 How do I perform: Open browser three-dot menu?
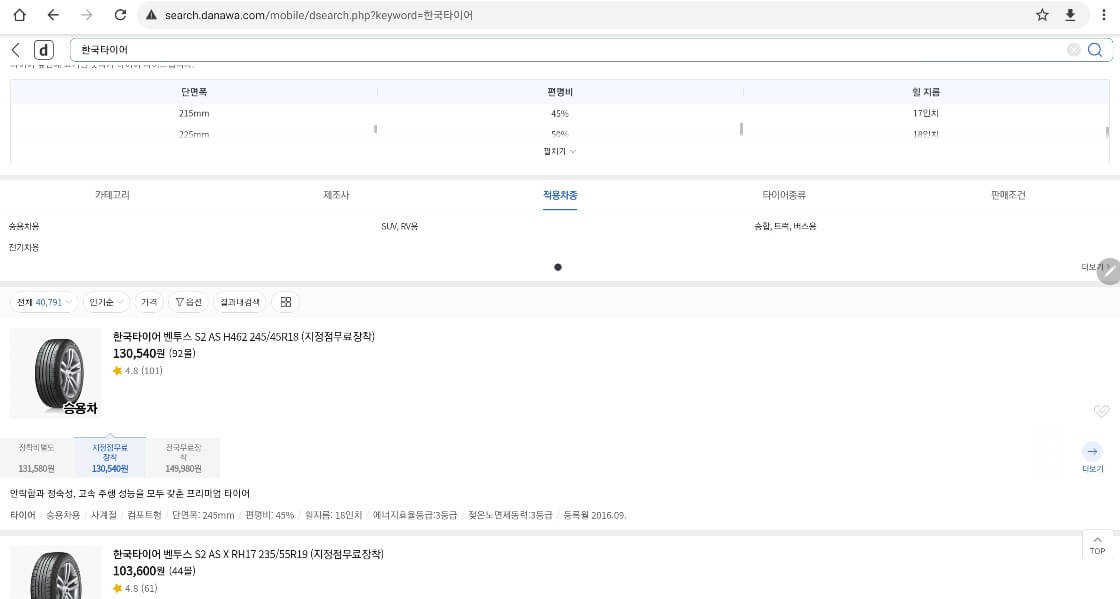click(1104, 15)
